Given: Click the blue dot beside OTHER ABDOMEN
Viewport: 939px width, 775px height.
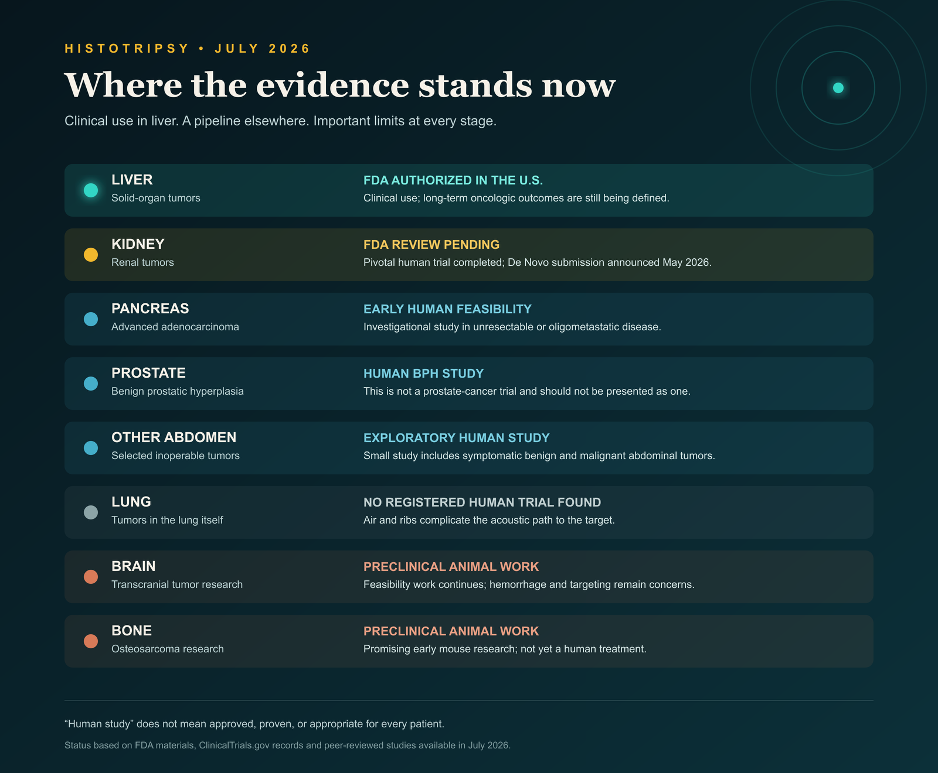Looking at the screenshot, I should point(91,447).
